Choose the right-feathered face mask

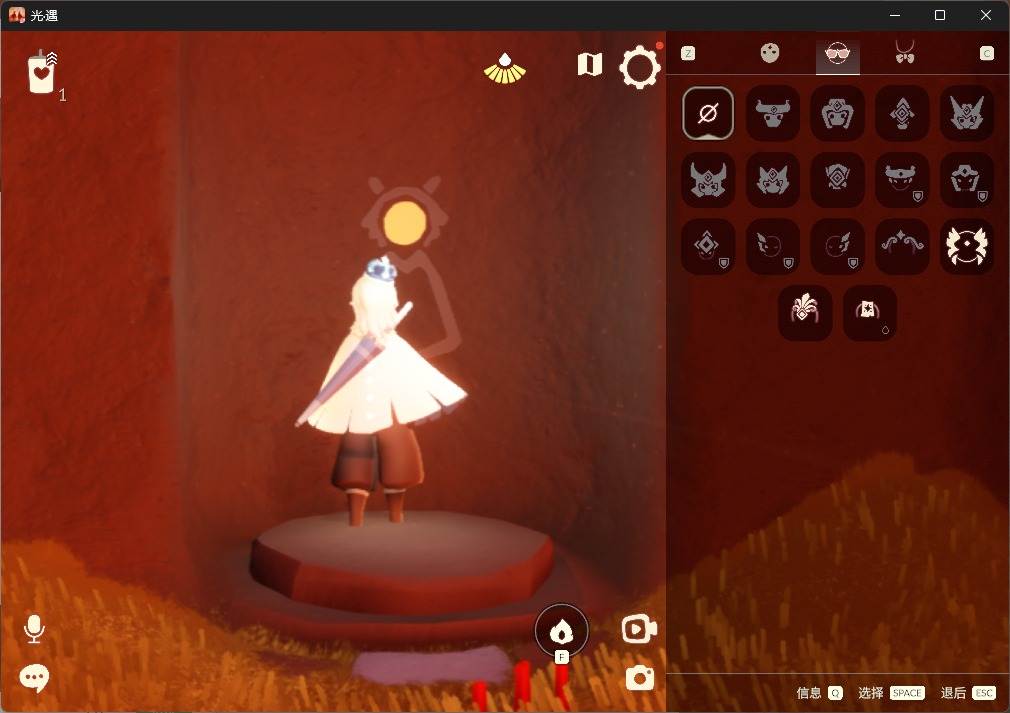[x=837, y=246]
